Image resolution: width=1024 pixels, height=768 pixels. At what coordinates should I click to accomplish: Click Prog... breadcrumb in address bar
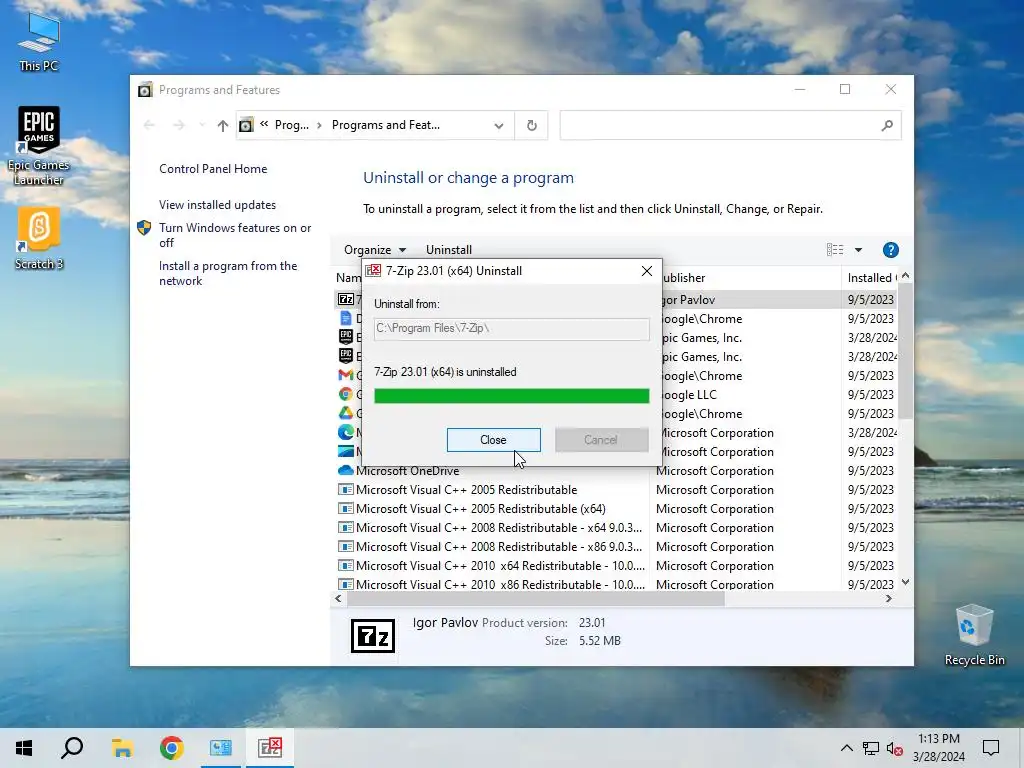tap(291, 125)
